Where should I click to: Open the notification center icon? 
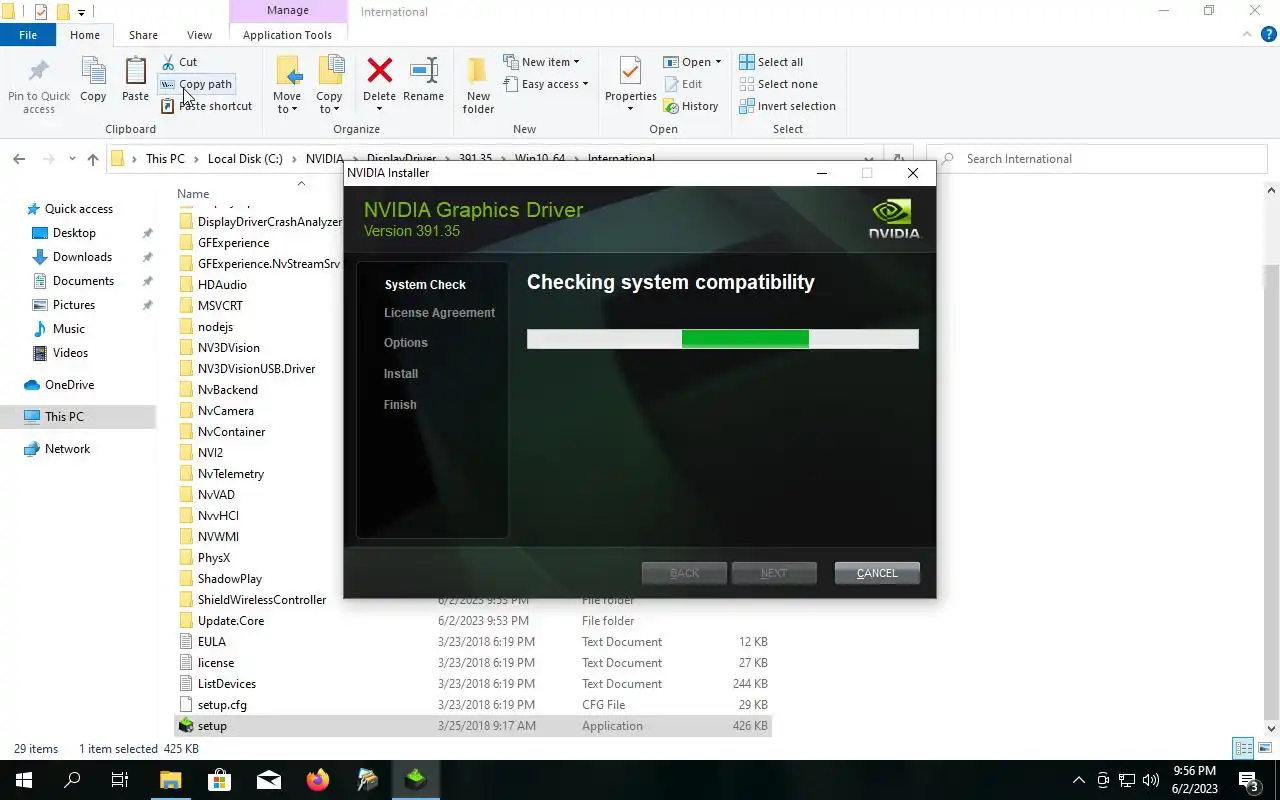[x=1249, y=780]
